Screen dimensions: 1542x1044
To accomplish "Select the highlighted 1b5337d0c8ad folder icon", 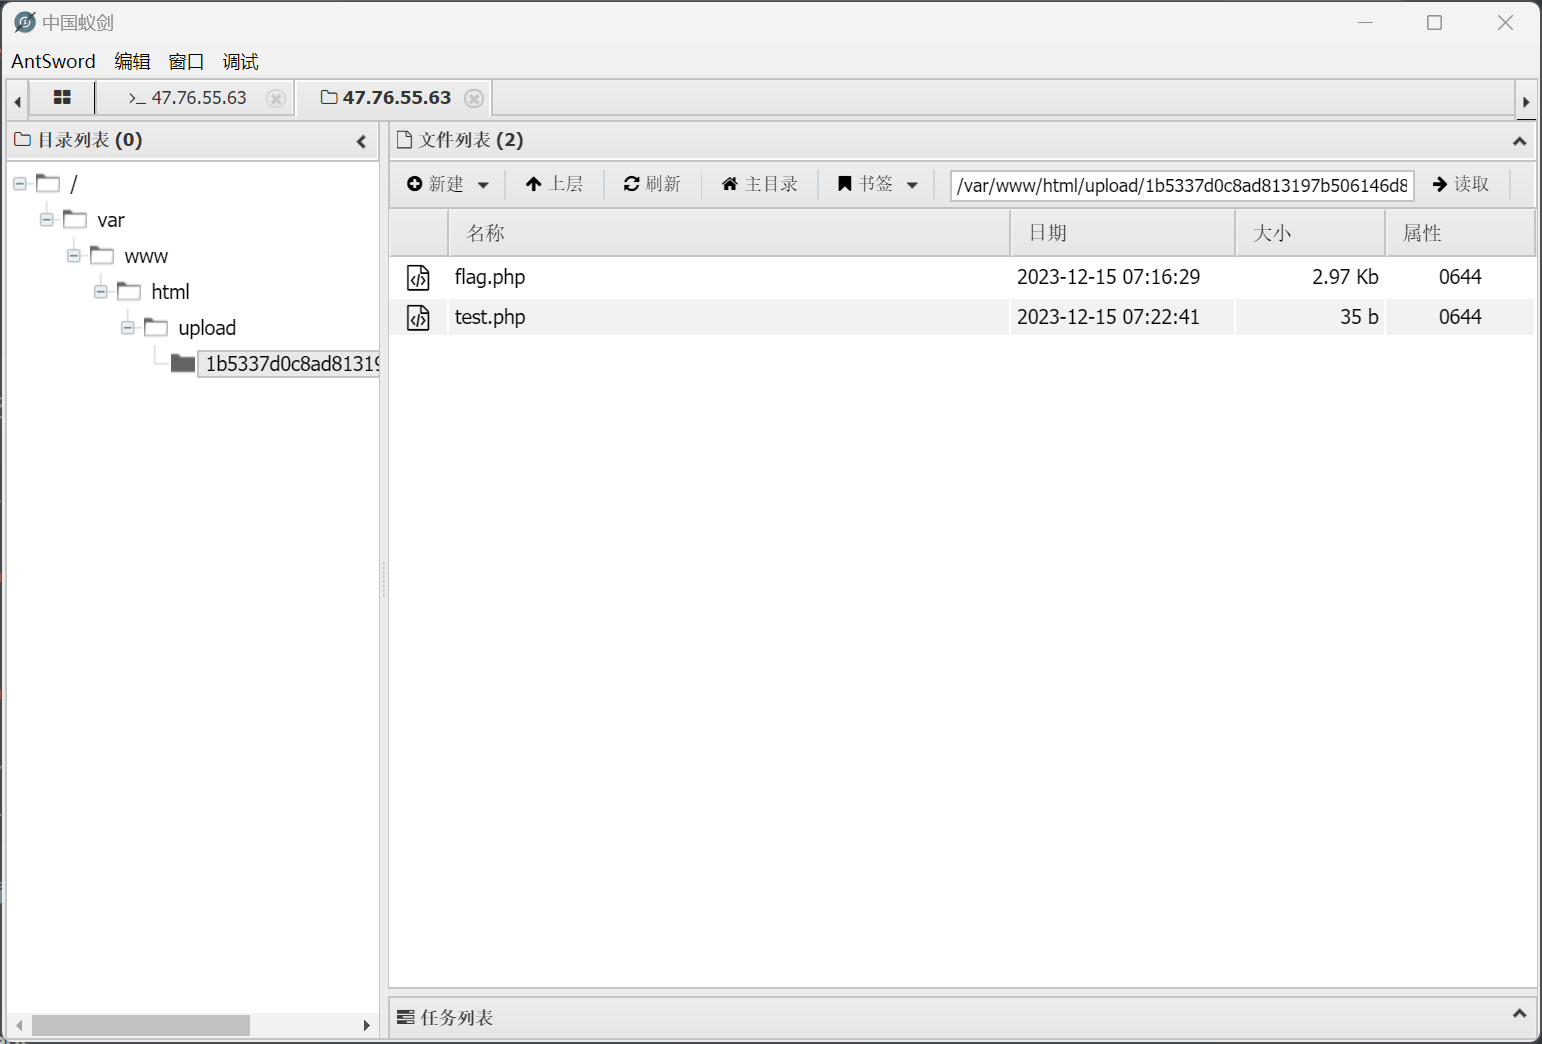I will tap(183, 363).
